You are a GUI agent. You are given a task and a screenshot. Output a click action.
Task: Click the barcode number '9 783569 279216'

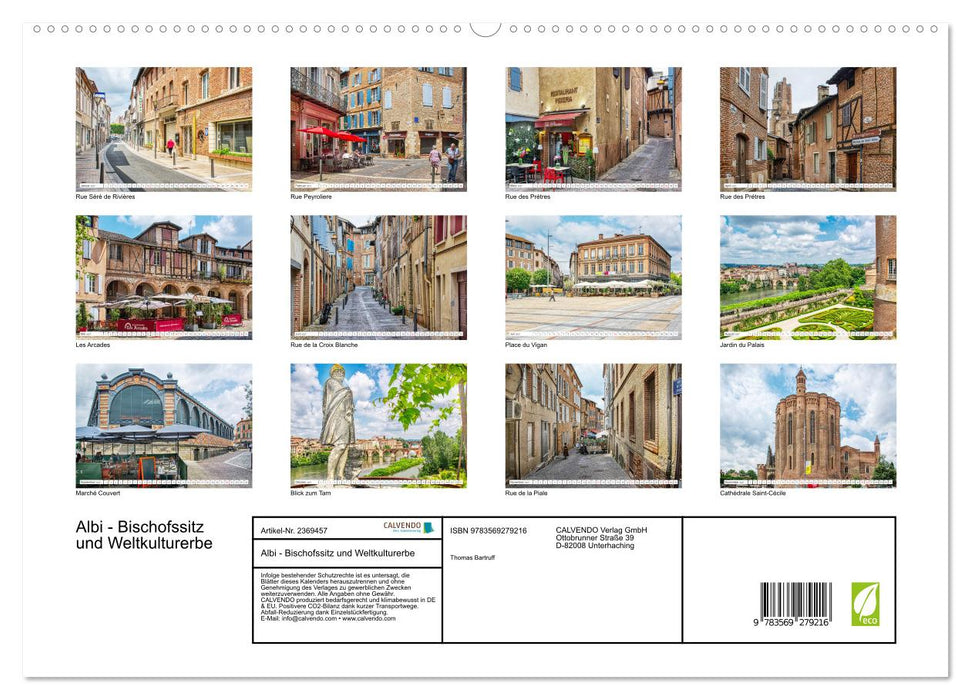pyautogui.click(x=791, y=623)
